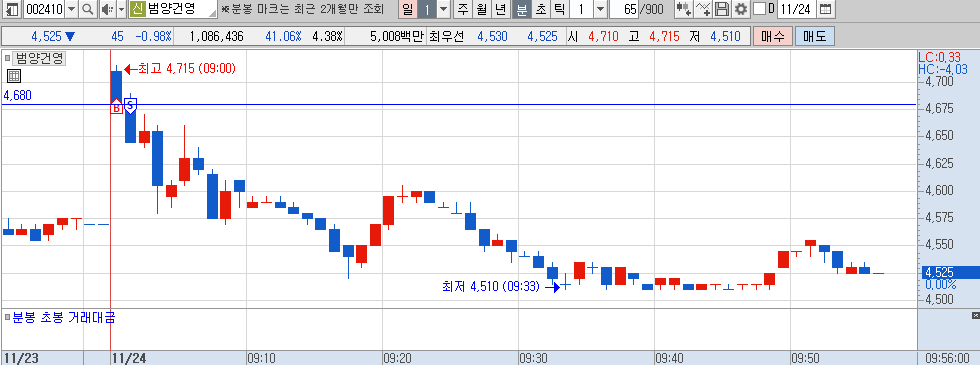The height and width of the screenshot is (365, 980).
Task: Click the 09:56:00 clock in the time axis
Action: coord(949,359)
